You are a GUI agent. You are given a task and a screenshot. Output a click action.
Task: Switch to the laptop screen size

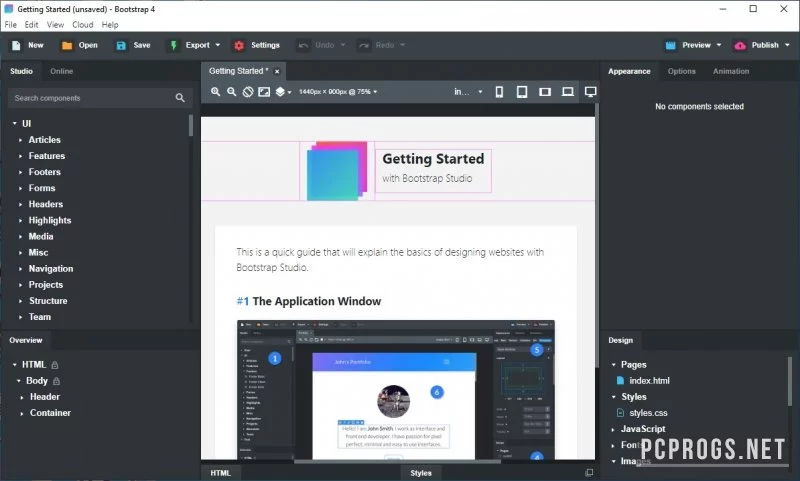click(567, 92)
